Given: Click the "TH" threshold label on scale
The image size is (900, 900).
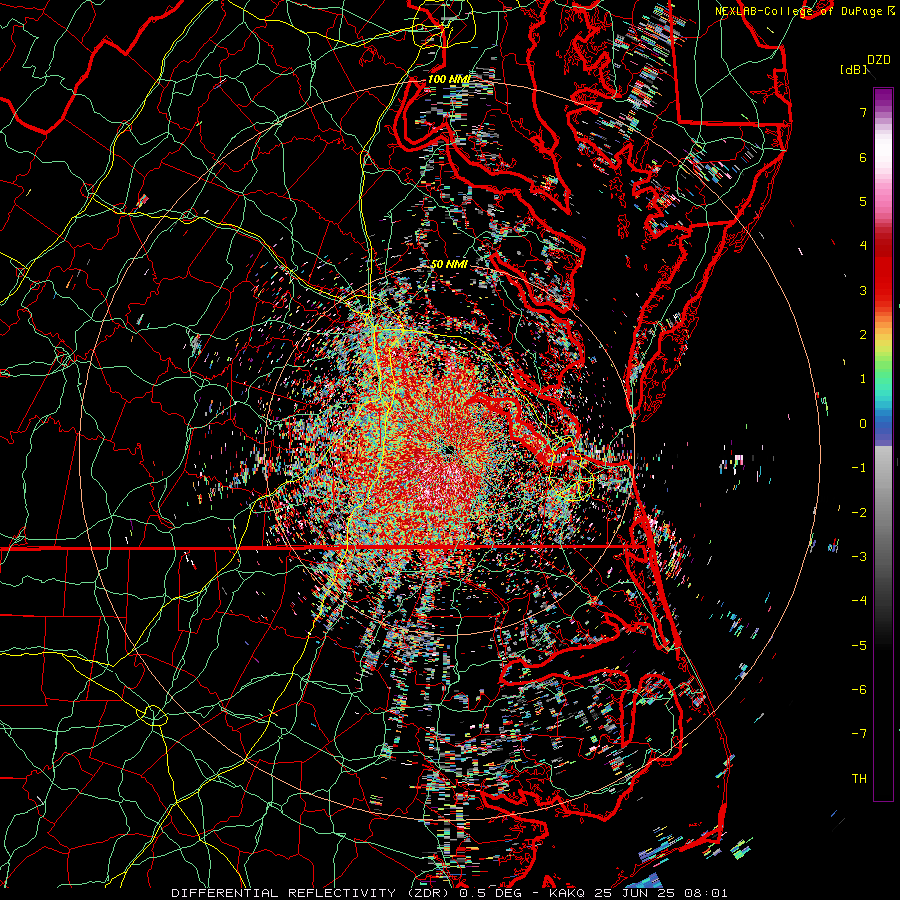Looking at the screenshot, I should click(x=859, y=779).
